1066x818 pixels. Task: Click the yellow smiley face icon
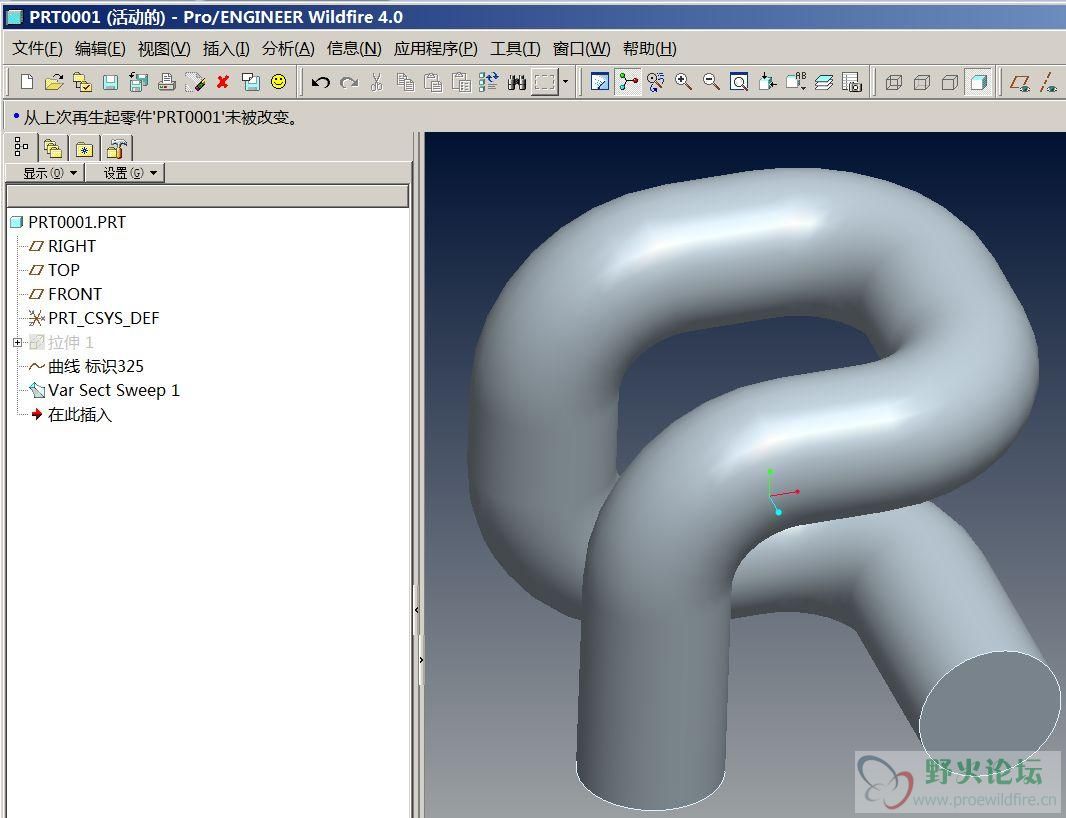(x=279, y=82)
